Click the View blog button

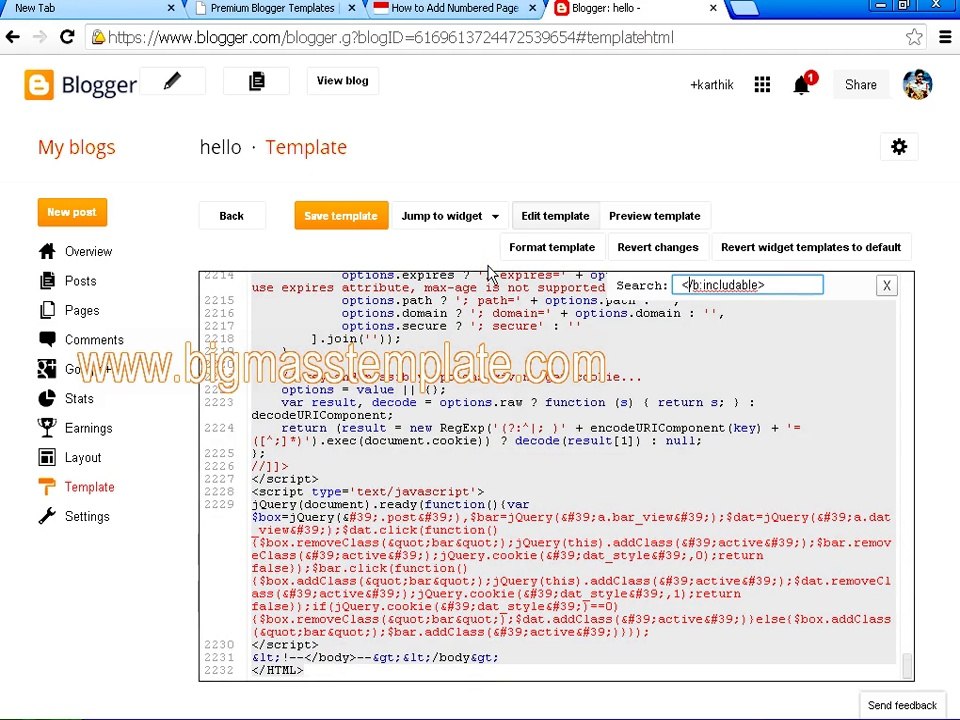[342, 81]
